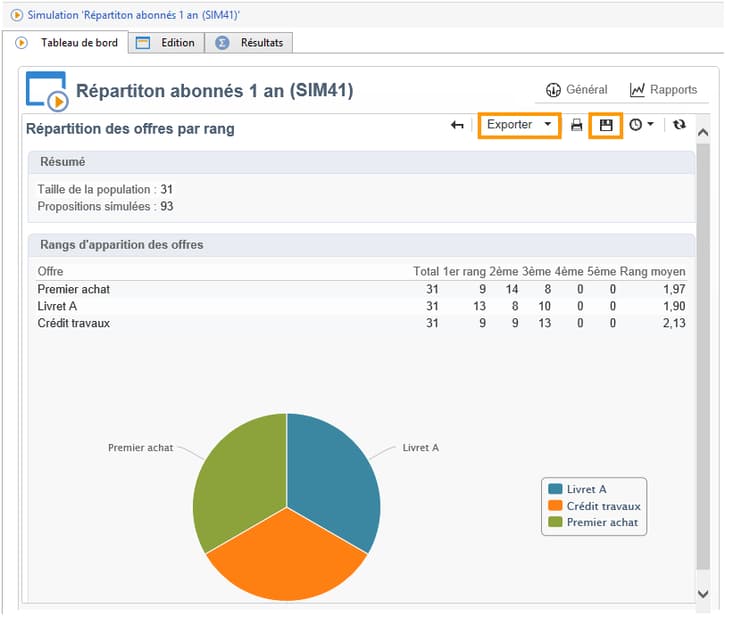Click the refresh icon
This screenshot has width=750, height=625.
point(679,124)
